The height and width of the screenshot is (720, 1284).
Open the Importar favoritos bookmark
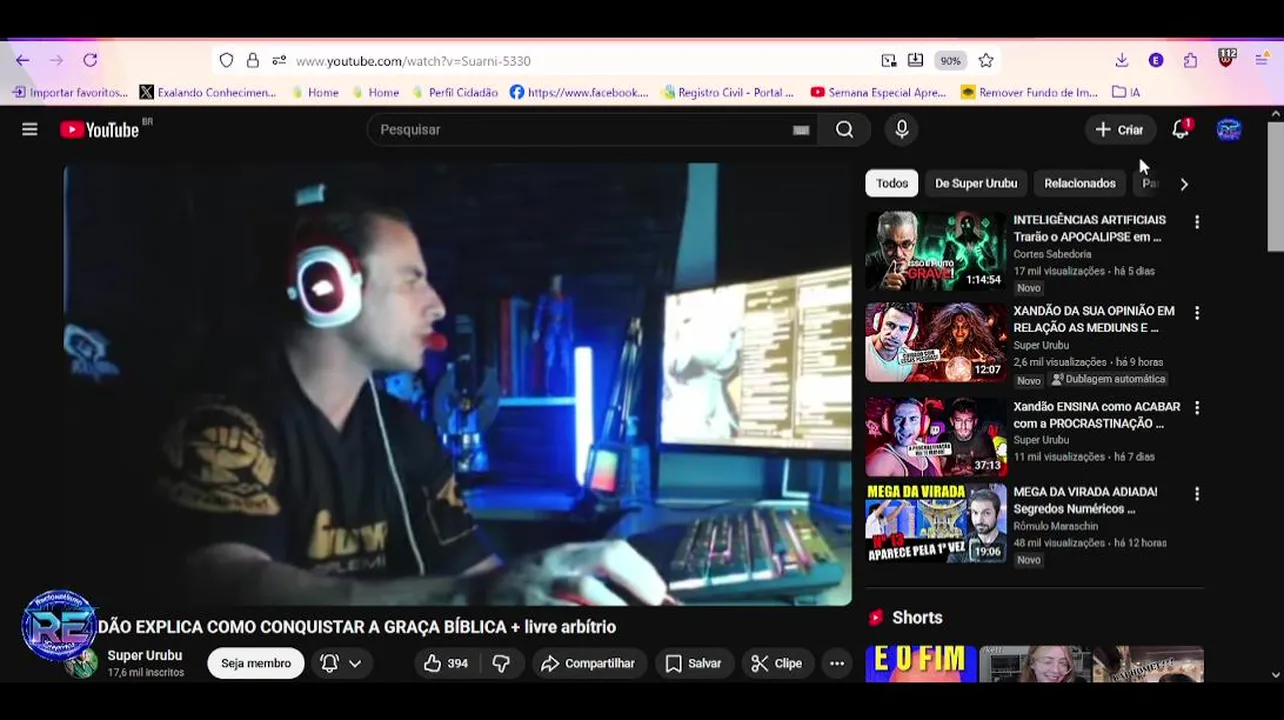70,92
